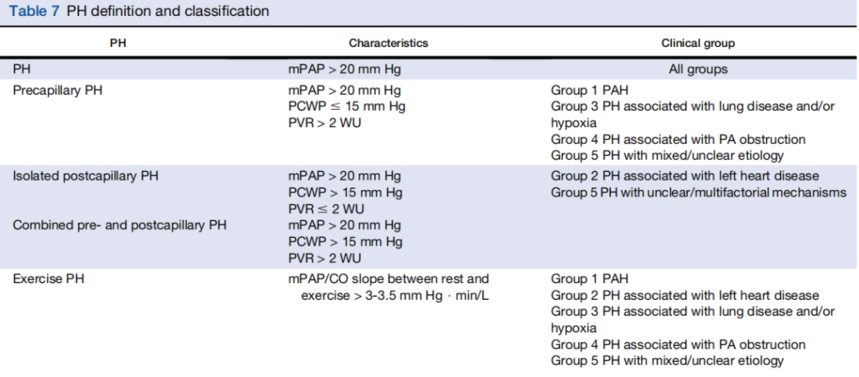The height and width of the screenshot is (377, 859).
Task: Click 'PVR ≤ 2 WU' text
Action: [326, 209]
